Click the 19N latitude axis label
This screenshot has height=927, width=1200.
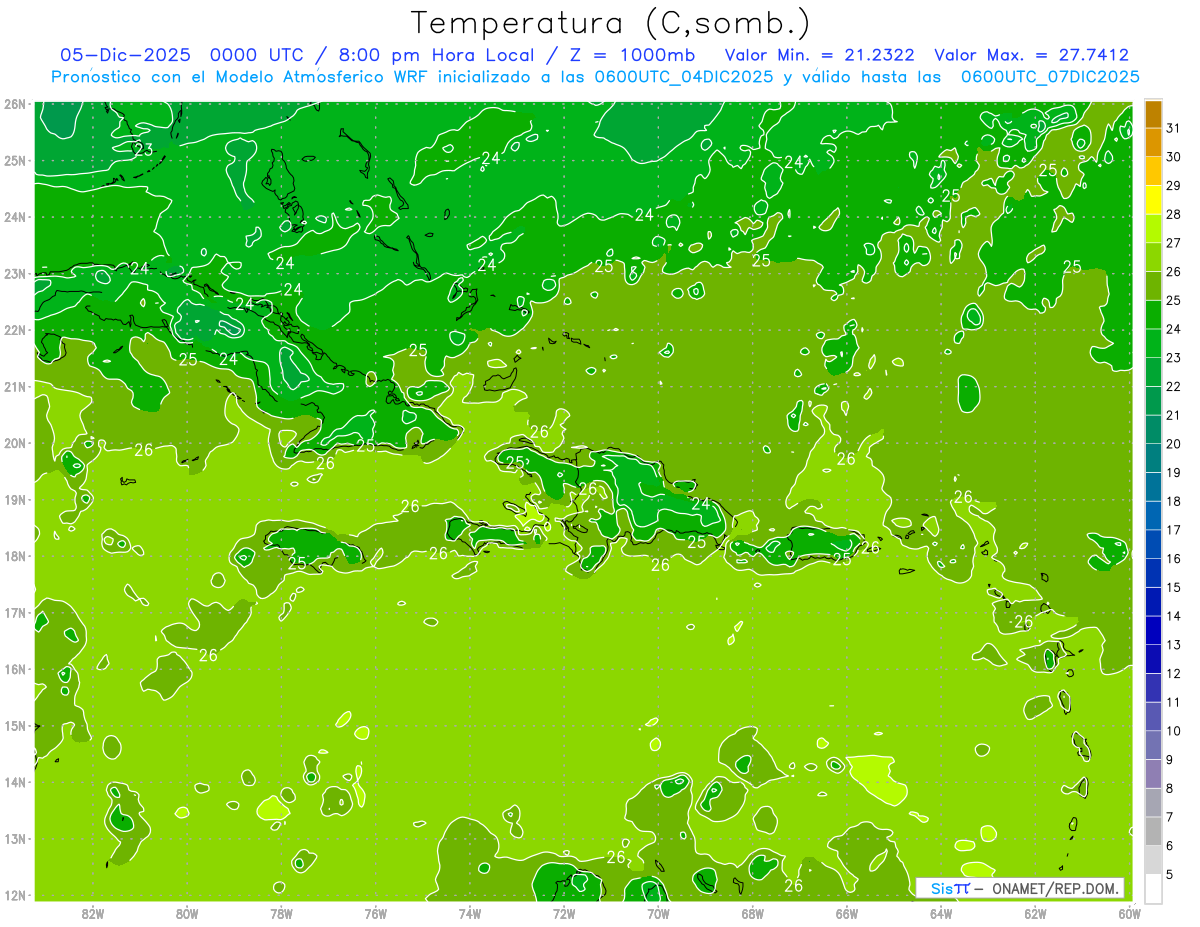pos(15,500)
